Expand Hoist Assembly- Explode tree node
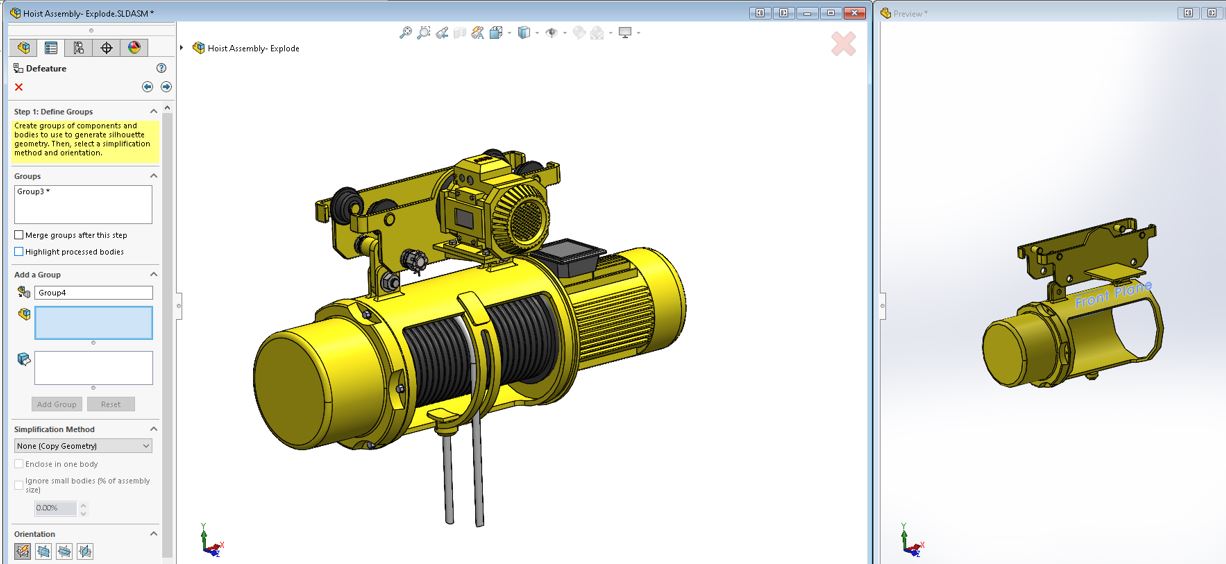Viewport: 1226px width, 564px height. (x=181, y=48)
